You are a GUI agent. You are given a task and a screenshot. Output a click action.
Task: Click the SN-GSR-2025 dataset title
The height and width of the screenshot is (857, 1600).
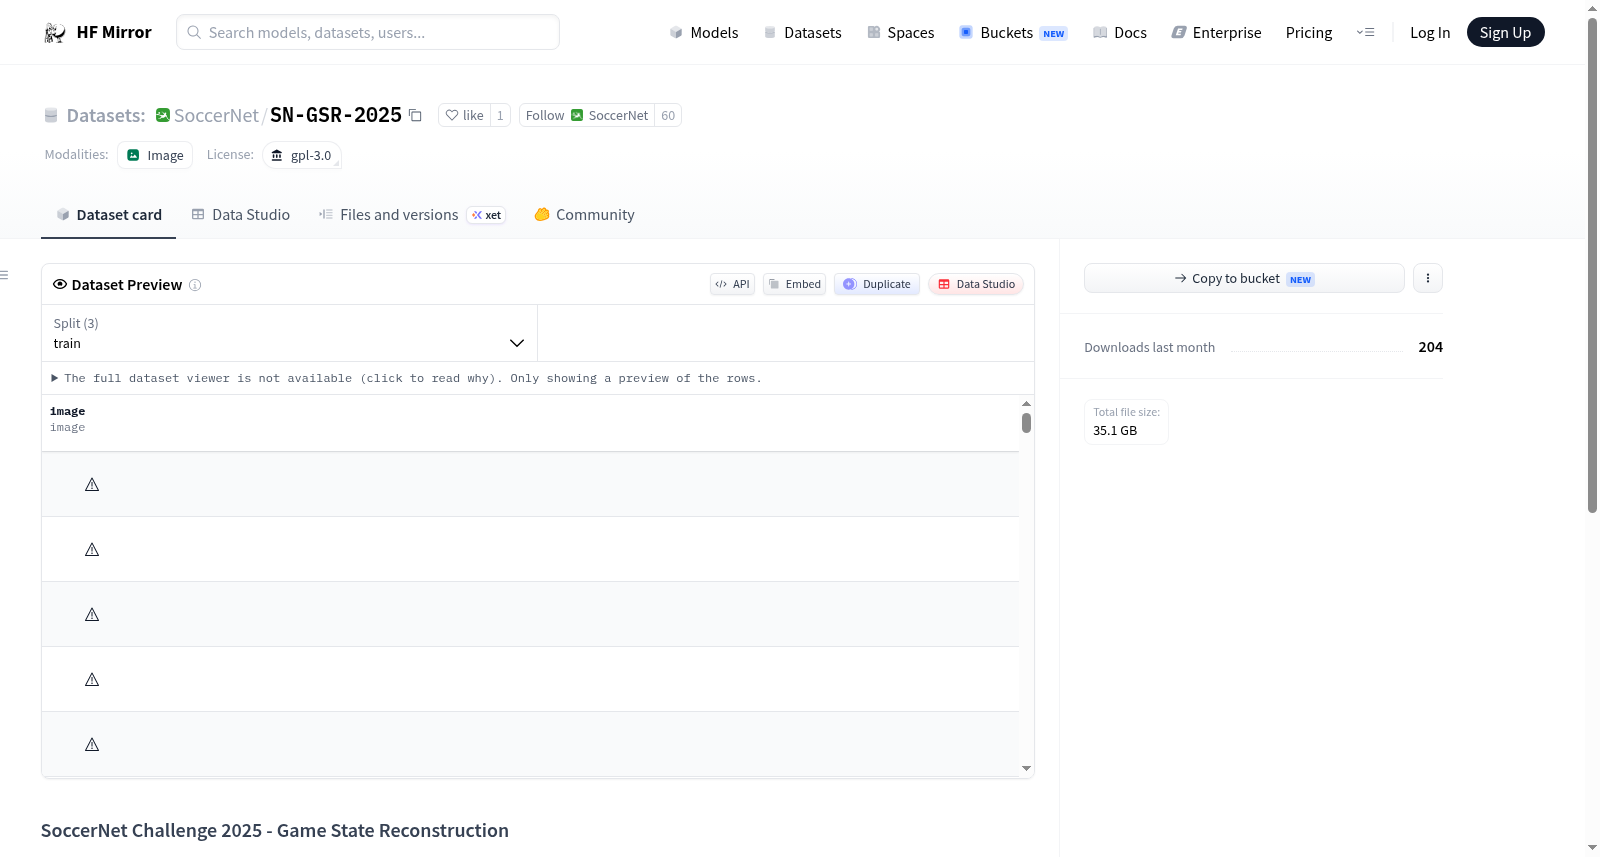coord(336,115)
